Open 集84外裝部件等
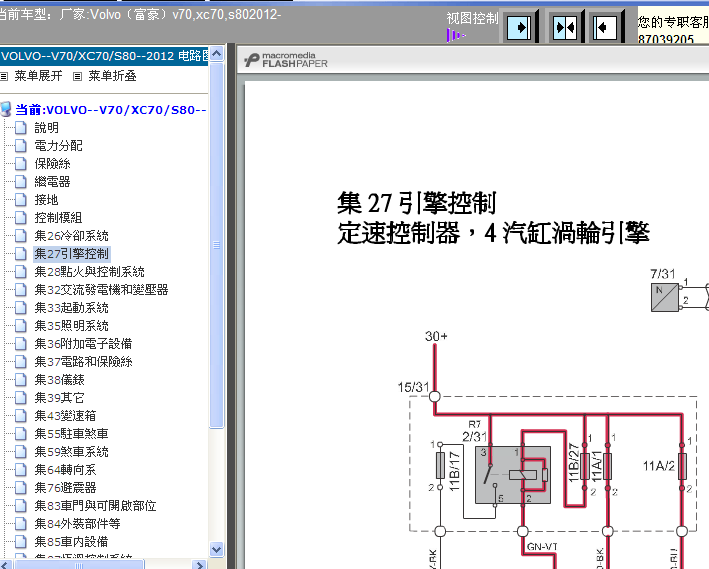The width and height of the screenshot is (709, 569). click(77, 524)
